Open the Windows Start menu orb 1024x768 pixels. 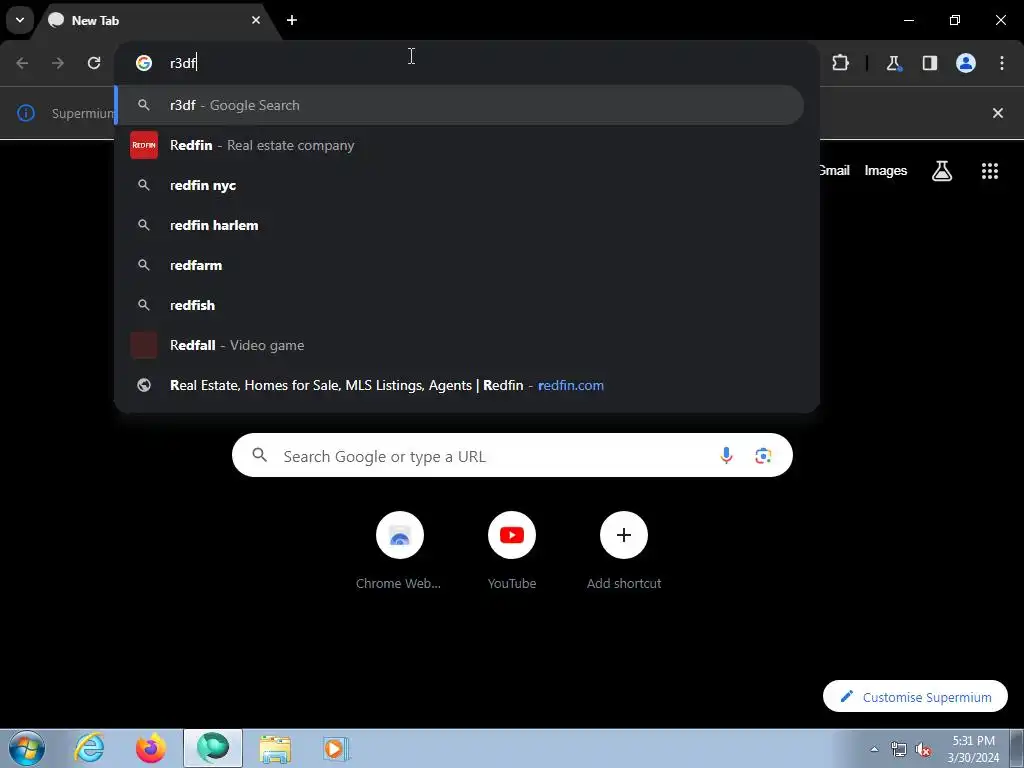tap(26, 748)
